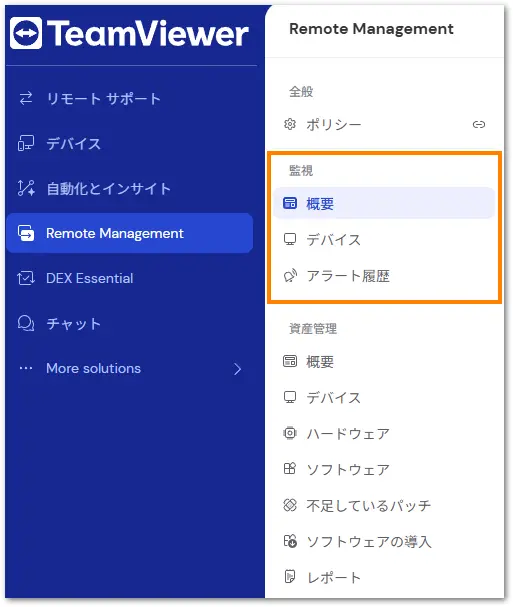Image resolution: width=513 pixels, height=607 pixels.
Task: Click the アラート履歴 bell icon
Action: pos(290,275)
